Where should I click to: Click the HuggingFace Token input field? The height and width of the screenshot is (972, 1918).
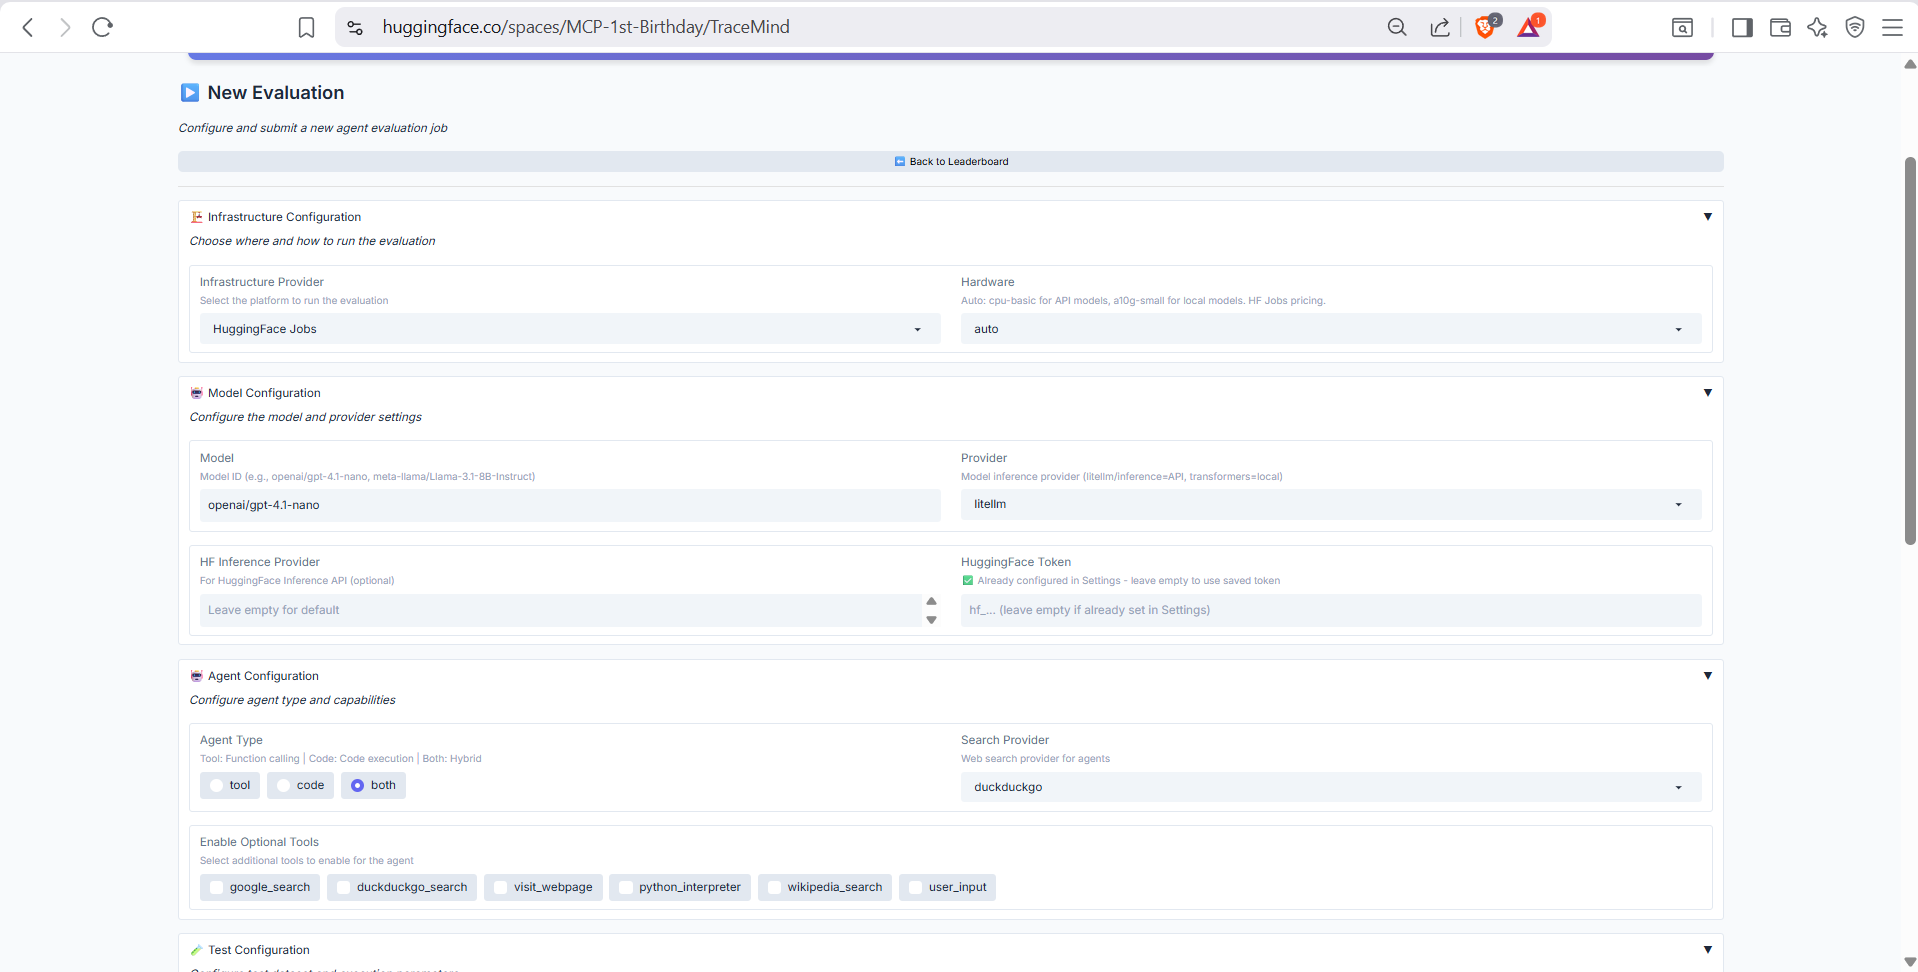[x=1331, y=610]
